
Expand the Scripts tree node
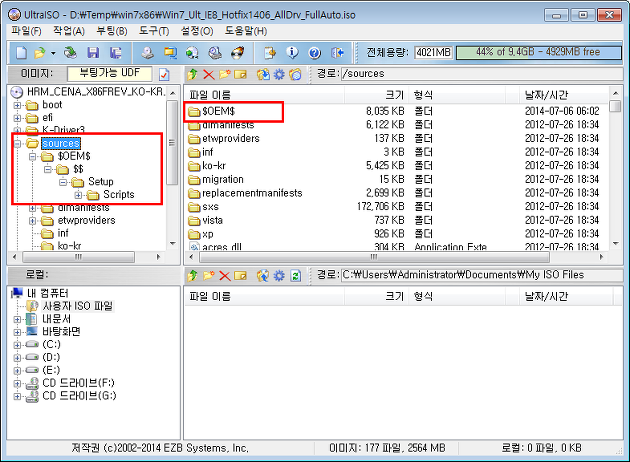pyautogui.click(x=78, y=195)
